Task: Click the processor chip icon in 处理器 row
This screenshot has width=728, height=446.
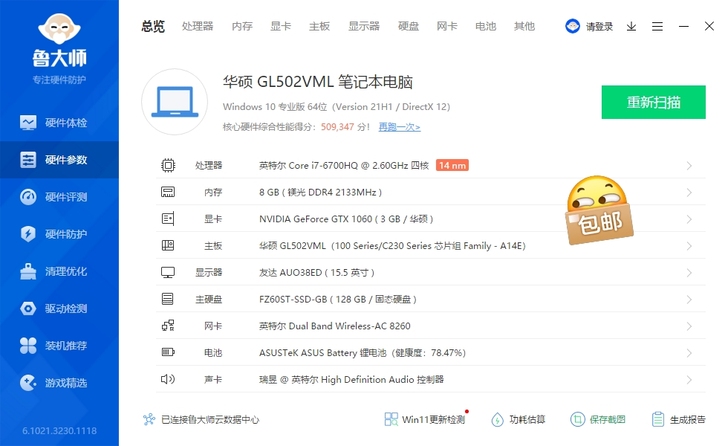Action: click(168, 165)
